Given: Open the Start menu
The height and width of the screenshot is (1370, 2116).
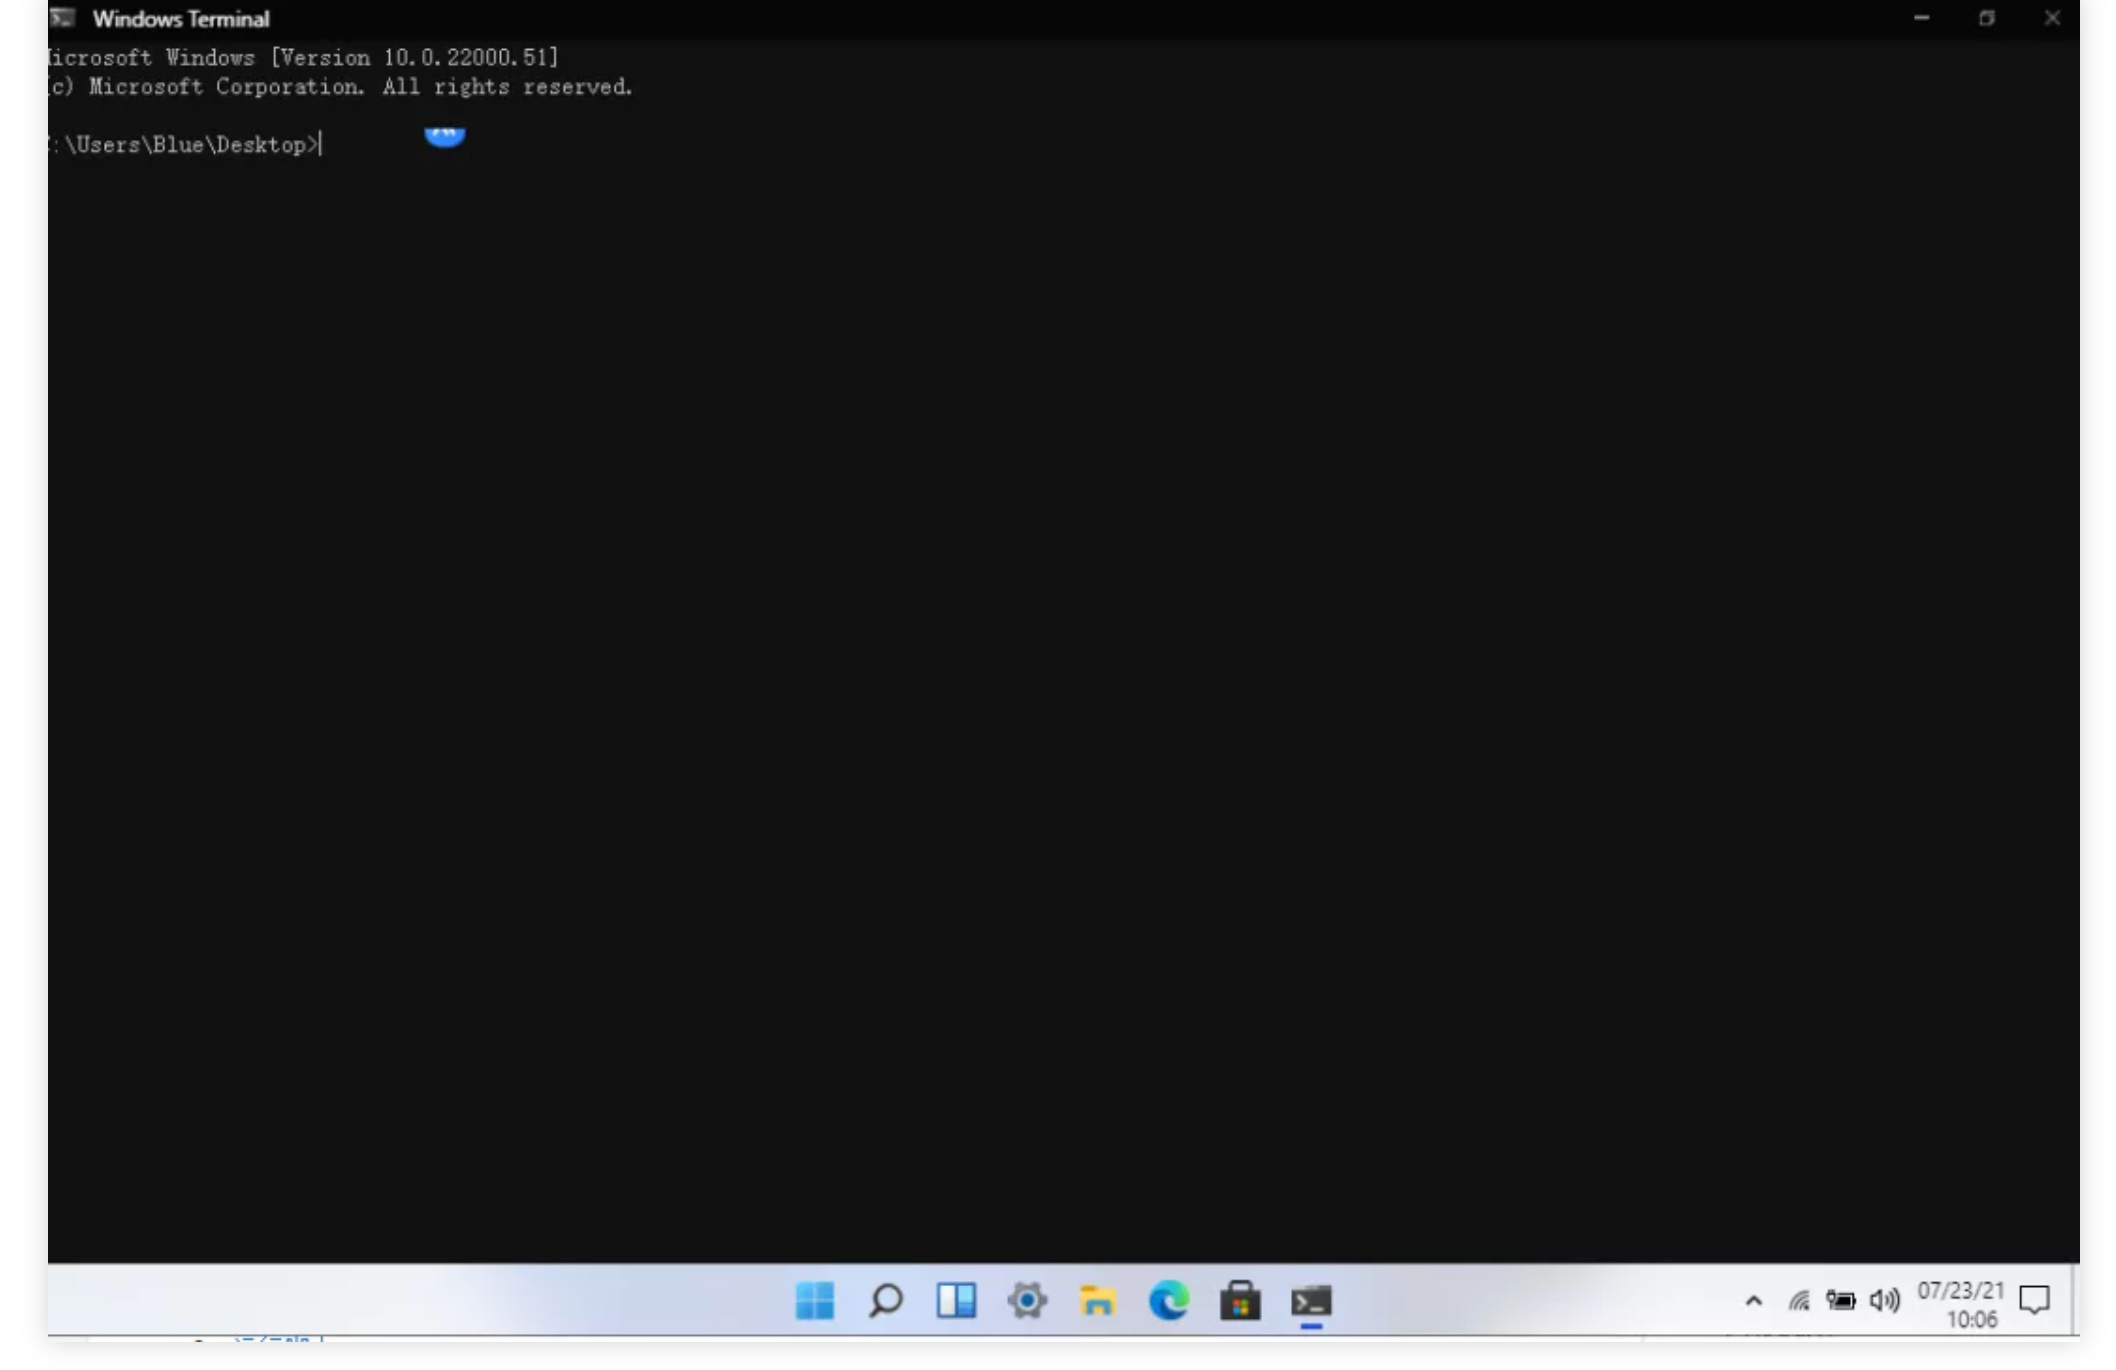Looking at the screenshot, I should point(815,1301).
